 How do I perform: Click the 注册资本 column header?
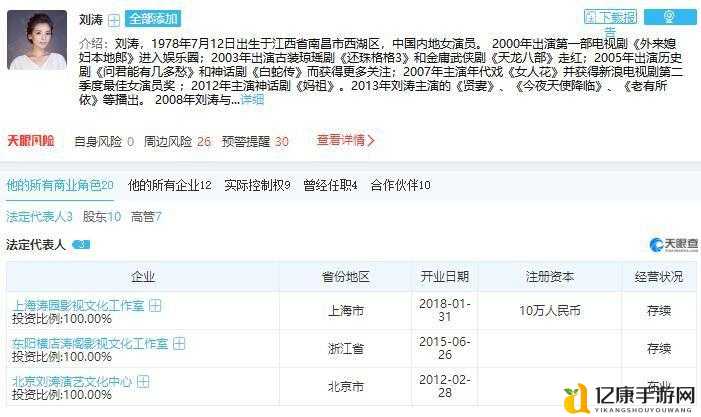[x=550, y=277]
